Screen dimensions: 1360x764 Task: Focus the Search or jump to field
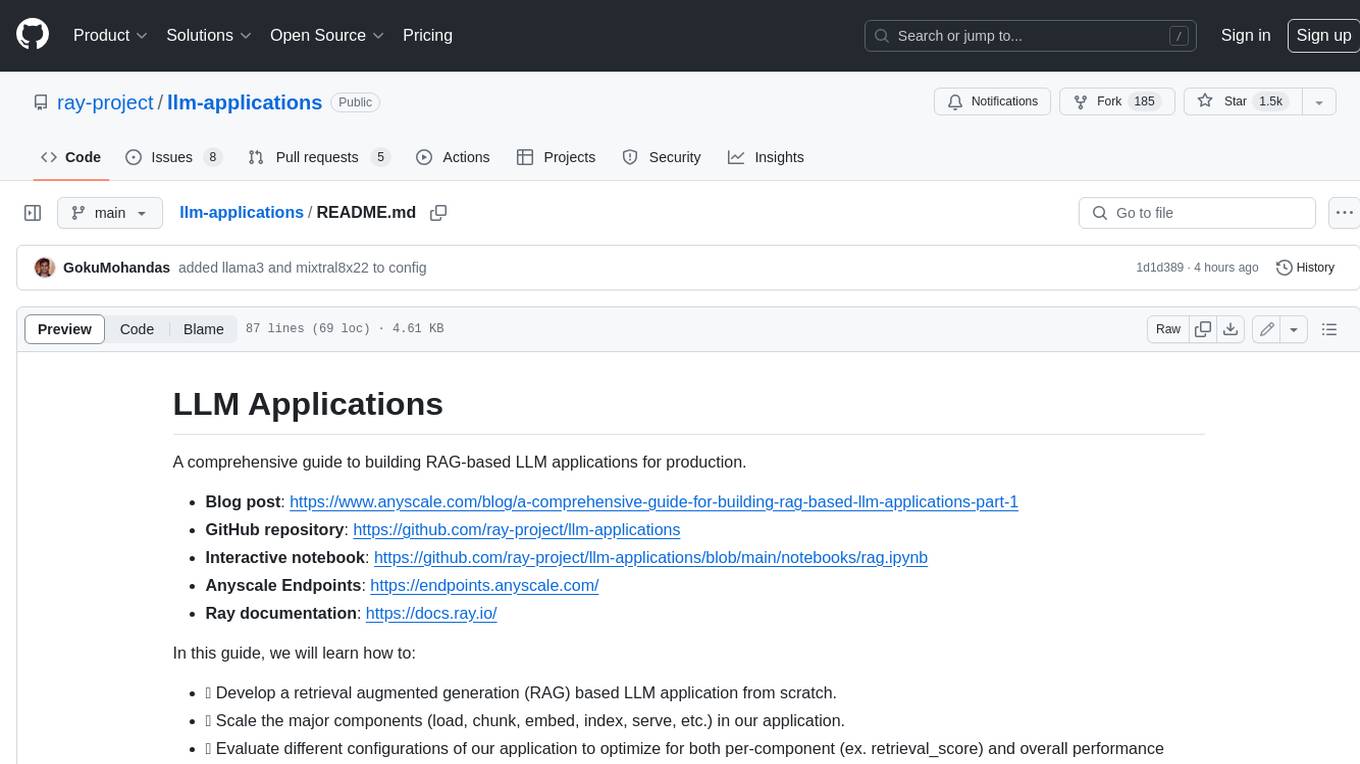[1032, 36]
